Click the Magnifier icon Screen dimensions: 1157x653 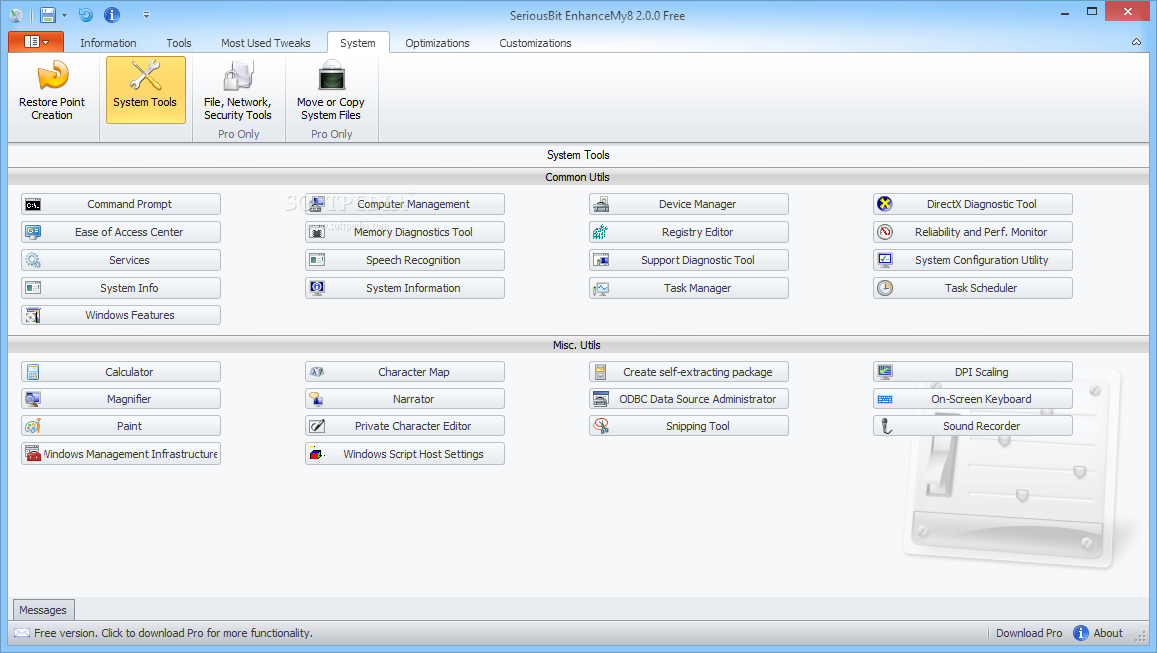(x=33, y=399)
